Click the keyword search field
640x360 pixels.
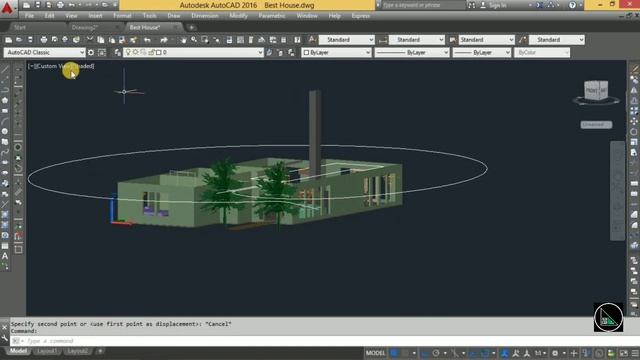pyautogui.click(x=423, y=5)
